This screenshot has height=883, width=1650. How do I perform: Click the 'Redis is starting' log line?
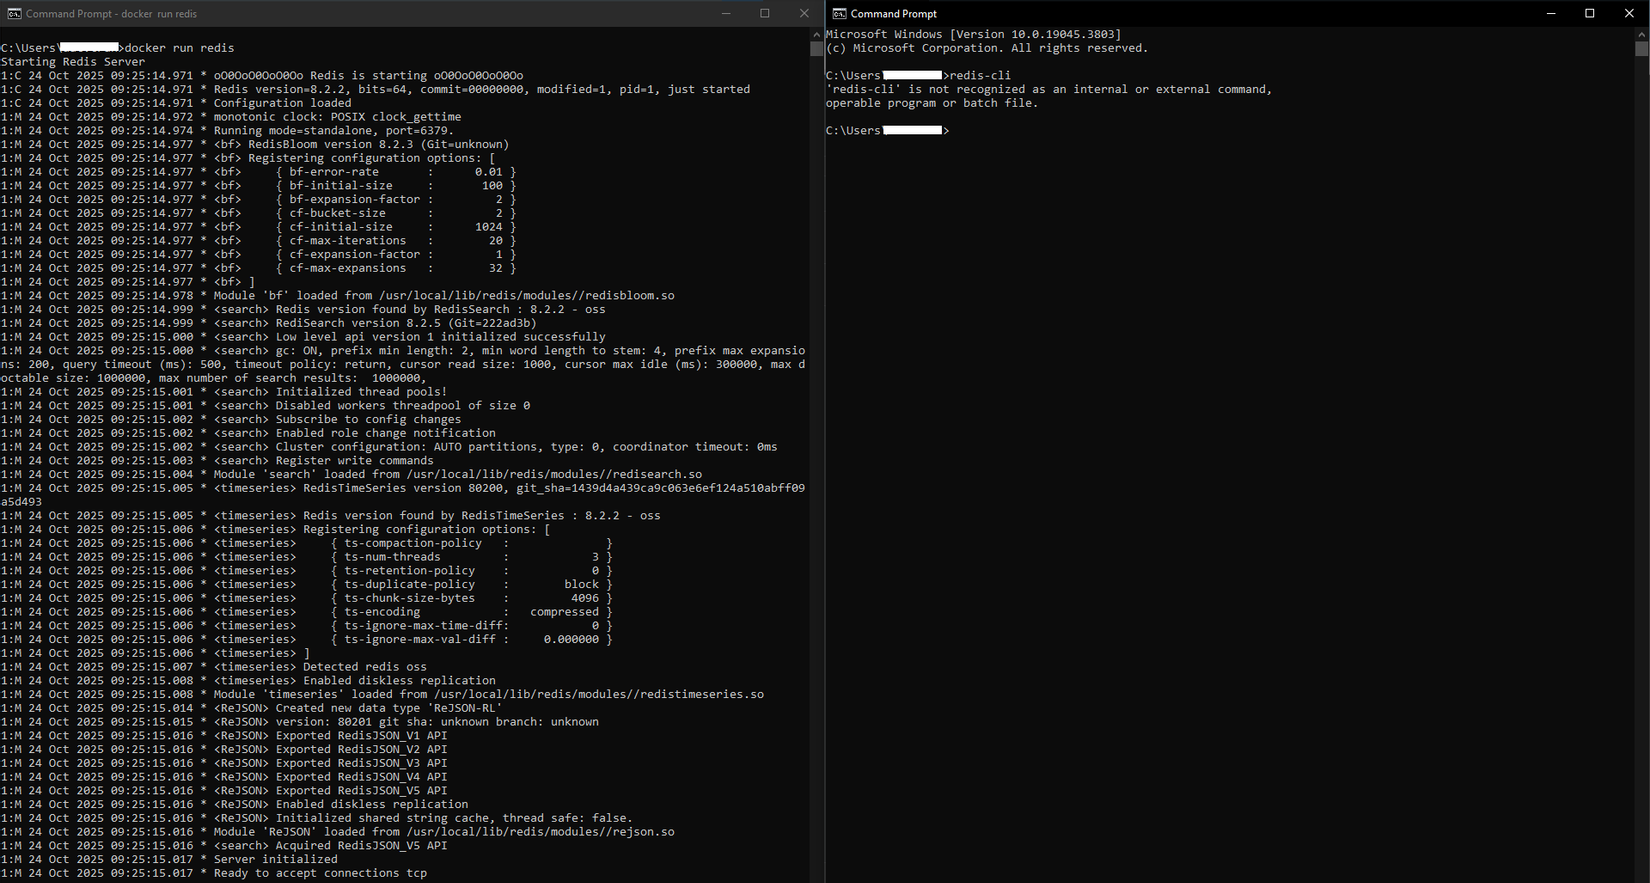262,76
